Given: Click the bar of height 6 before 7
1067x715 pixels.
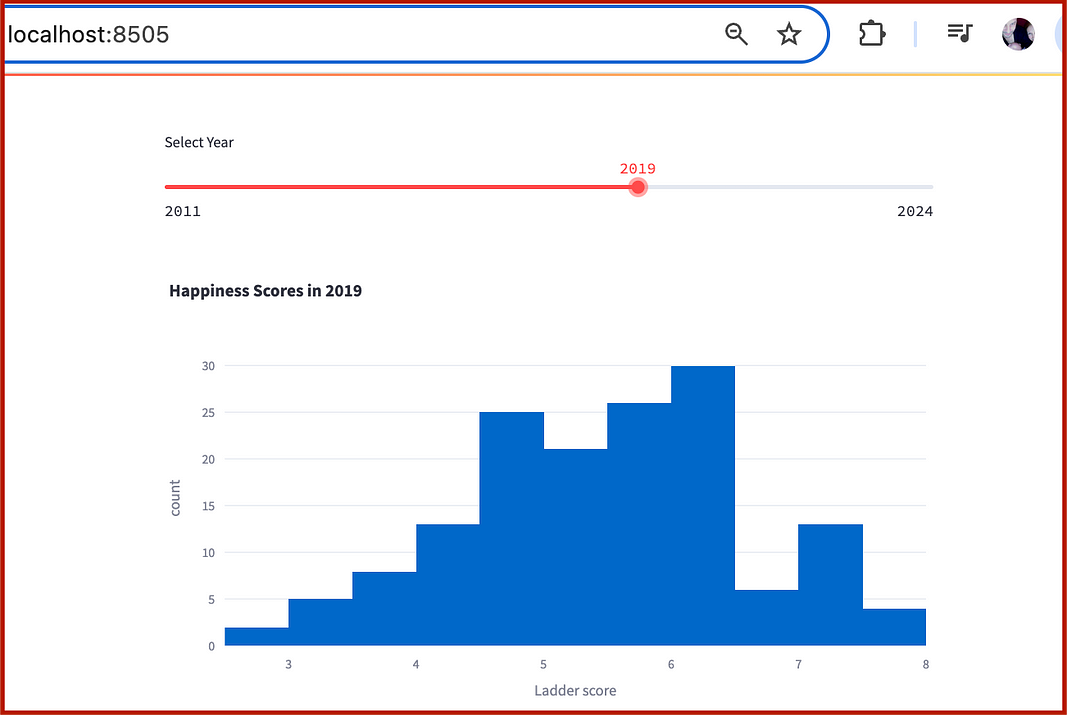Looking at the screenshot, I should click(766, 618).
